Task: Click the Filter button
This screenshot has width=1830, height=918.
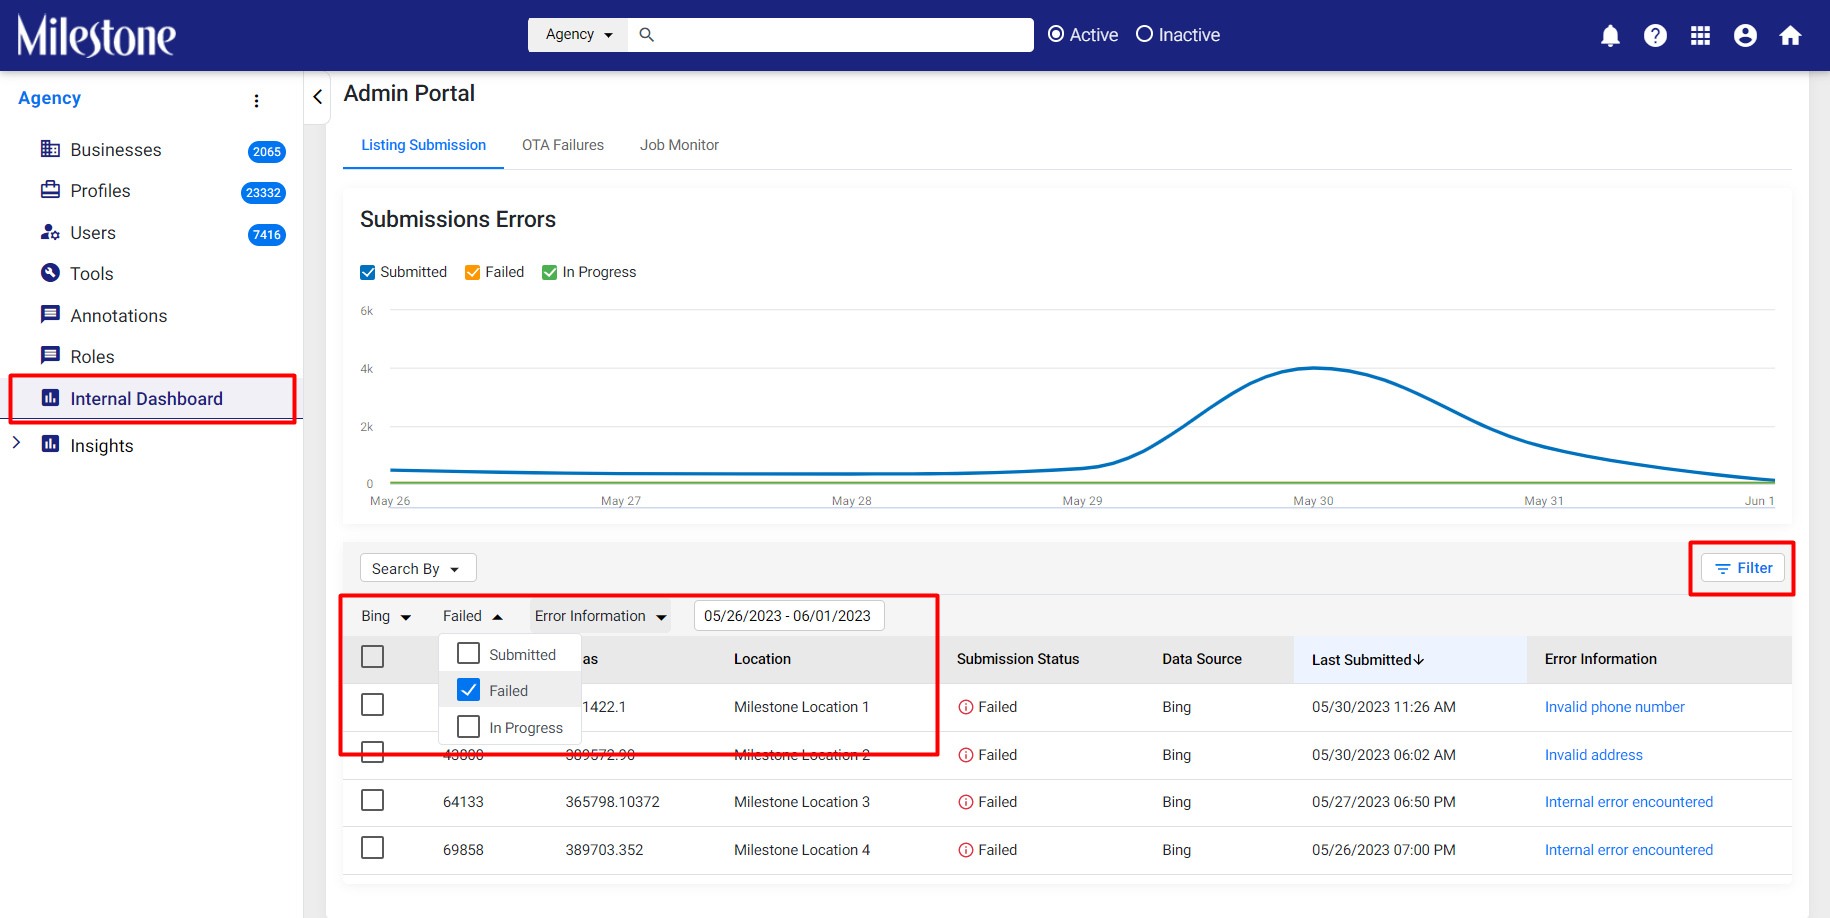Action: (x=1743, y=568)
